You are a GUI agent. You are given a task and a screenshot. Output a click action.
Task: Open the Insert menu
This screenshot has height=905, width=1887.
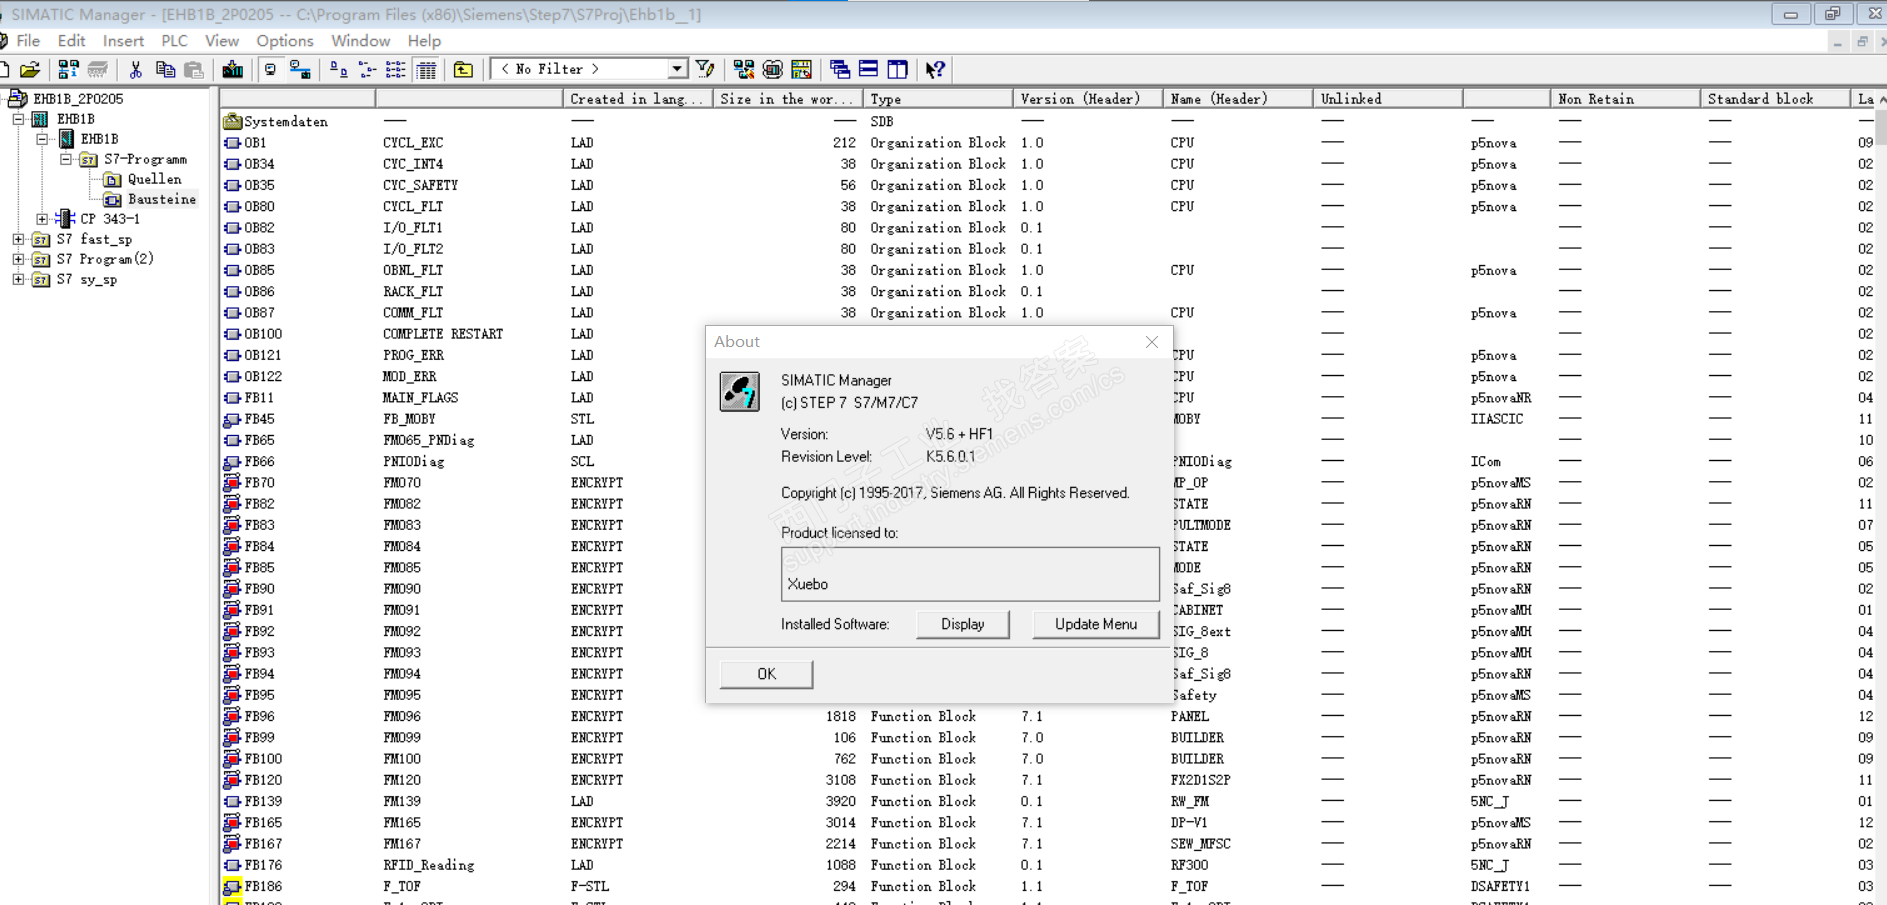(123, 41)
